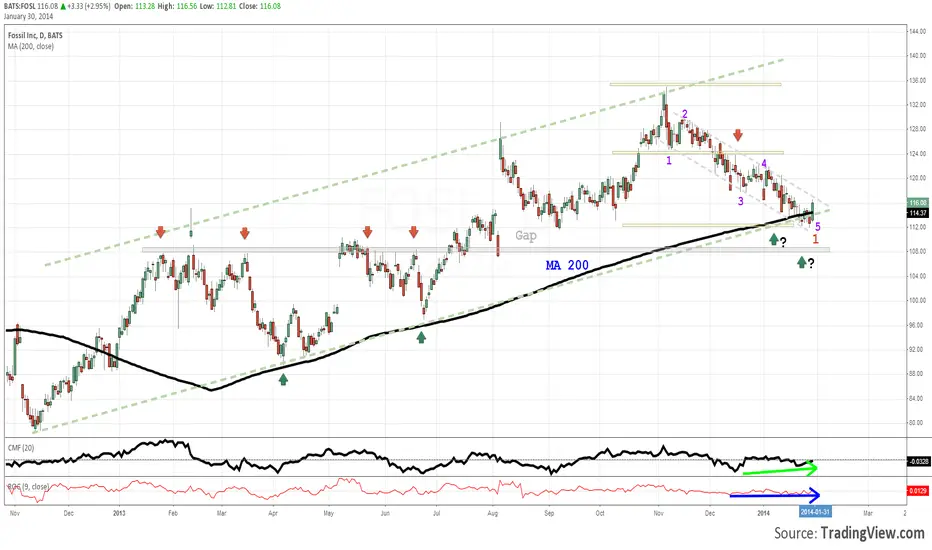Click the red 0.0129 ROC value tag
The width and height of the screenshot is (932, 550).
(917, 491)
